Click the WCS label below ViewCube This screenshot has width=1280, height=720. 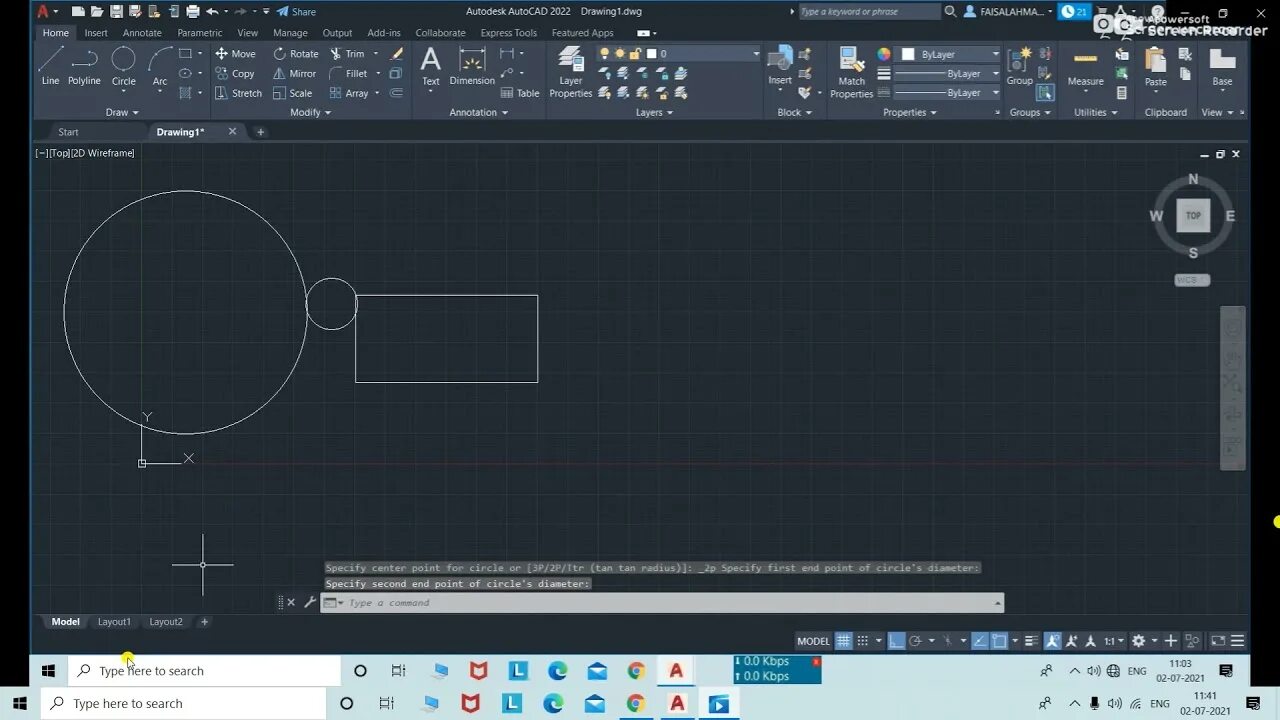point(1191,280)
